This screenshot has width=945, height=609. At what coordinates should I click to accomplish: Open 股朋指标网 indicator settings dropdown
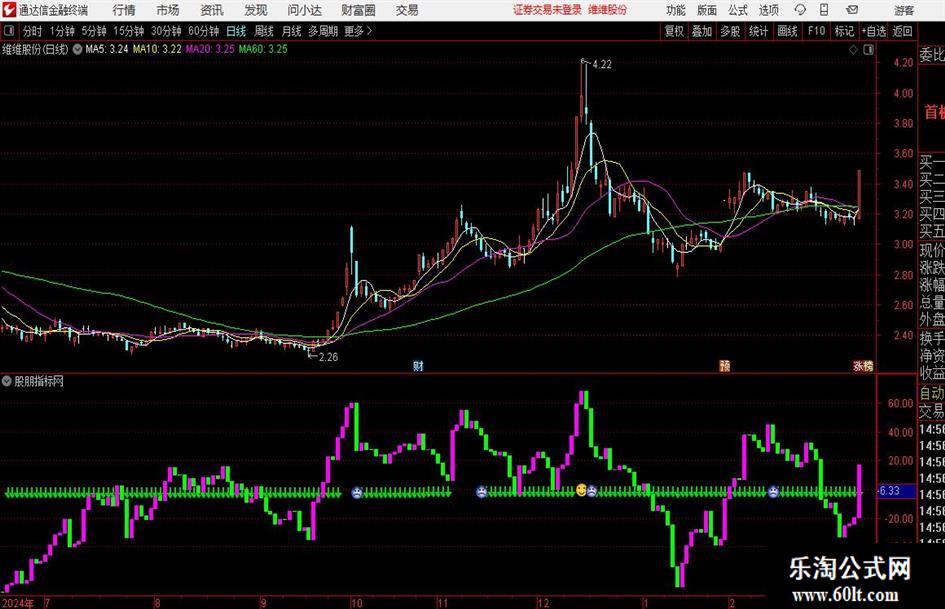[x=7, y=381]
